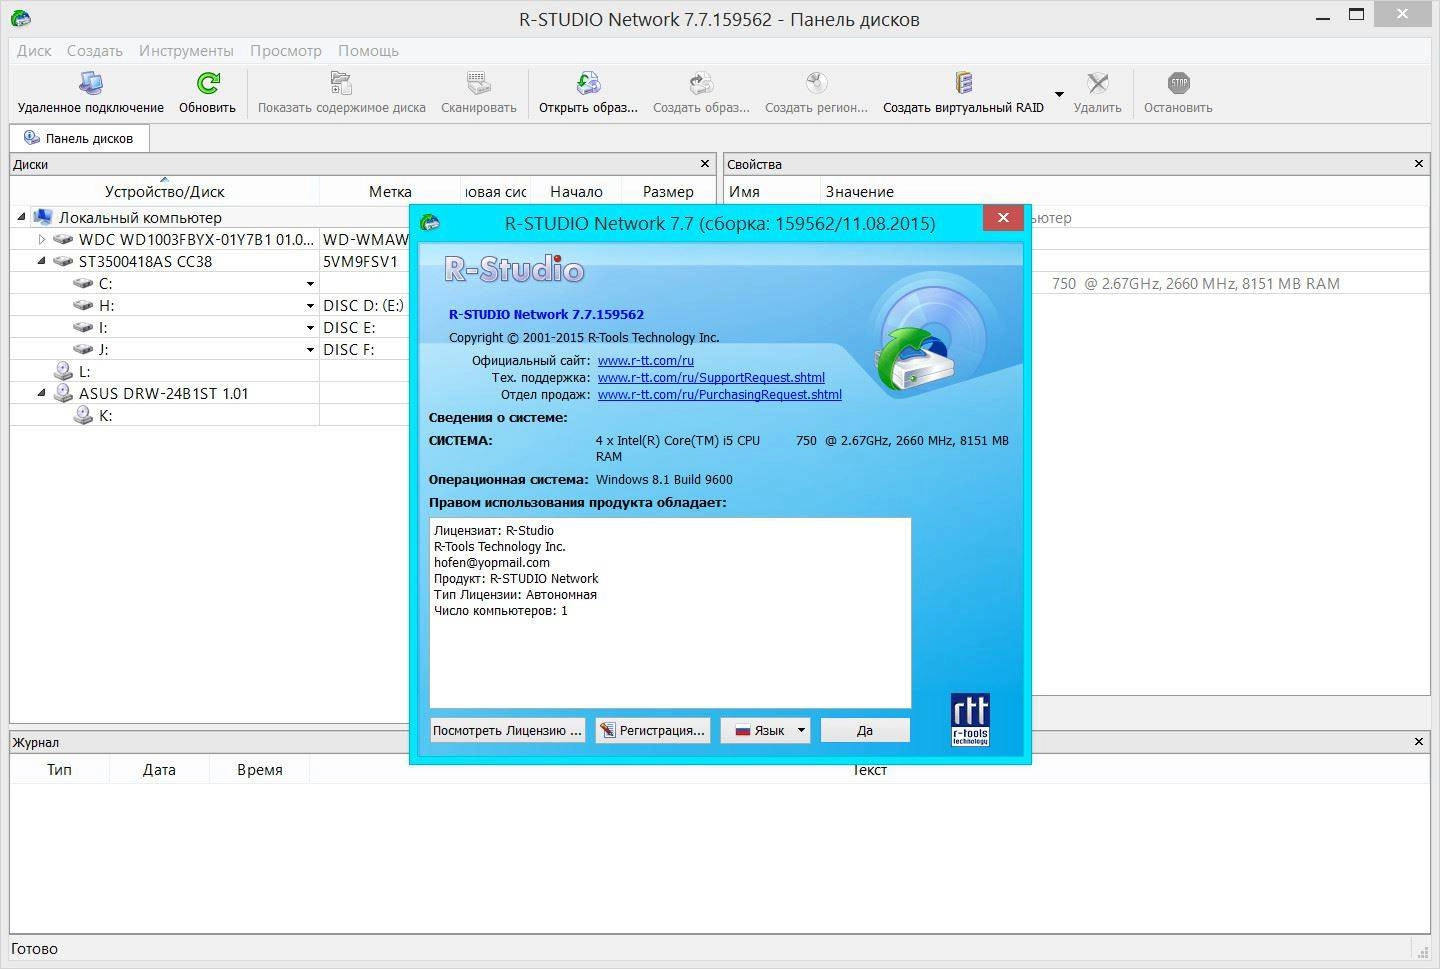1440x969 pixels.
Task: Click the Начало column header
Action: [x=576, y=191]
